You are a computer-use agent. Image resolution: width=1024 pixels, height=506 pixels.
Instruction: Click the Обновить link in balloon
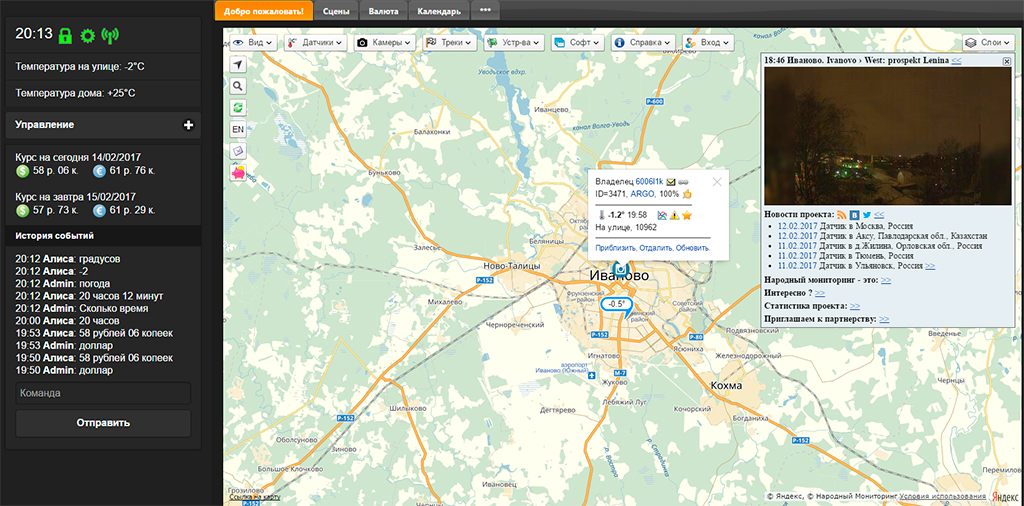(693, 248)
